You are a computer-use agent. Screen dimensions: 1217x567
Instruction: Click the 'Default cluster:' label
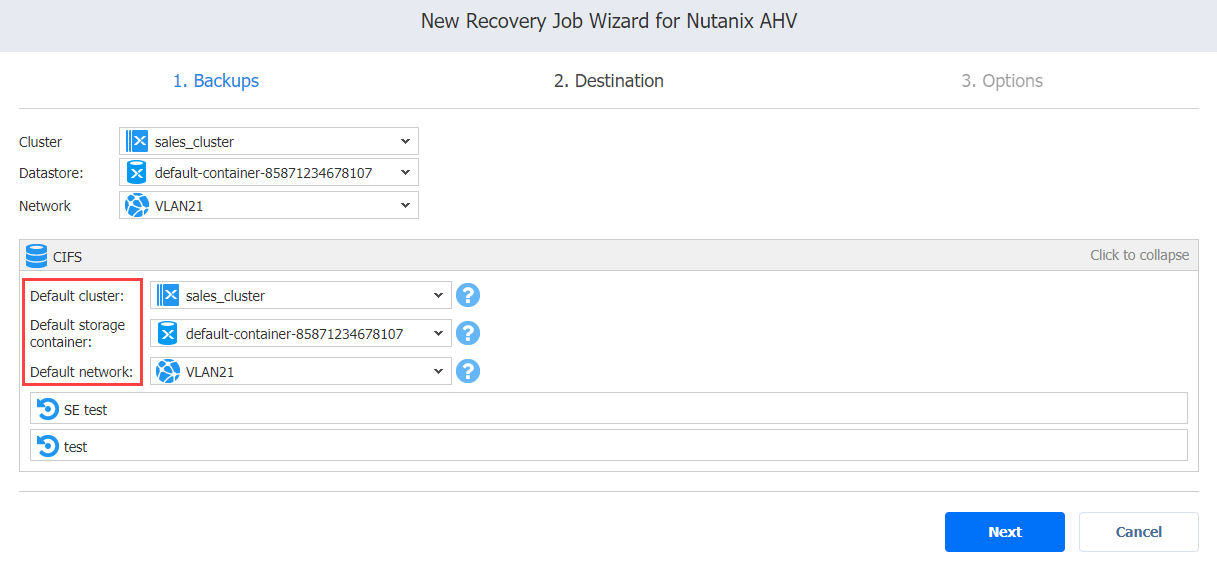[x=77, y=296]
